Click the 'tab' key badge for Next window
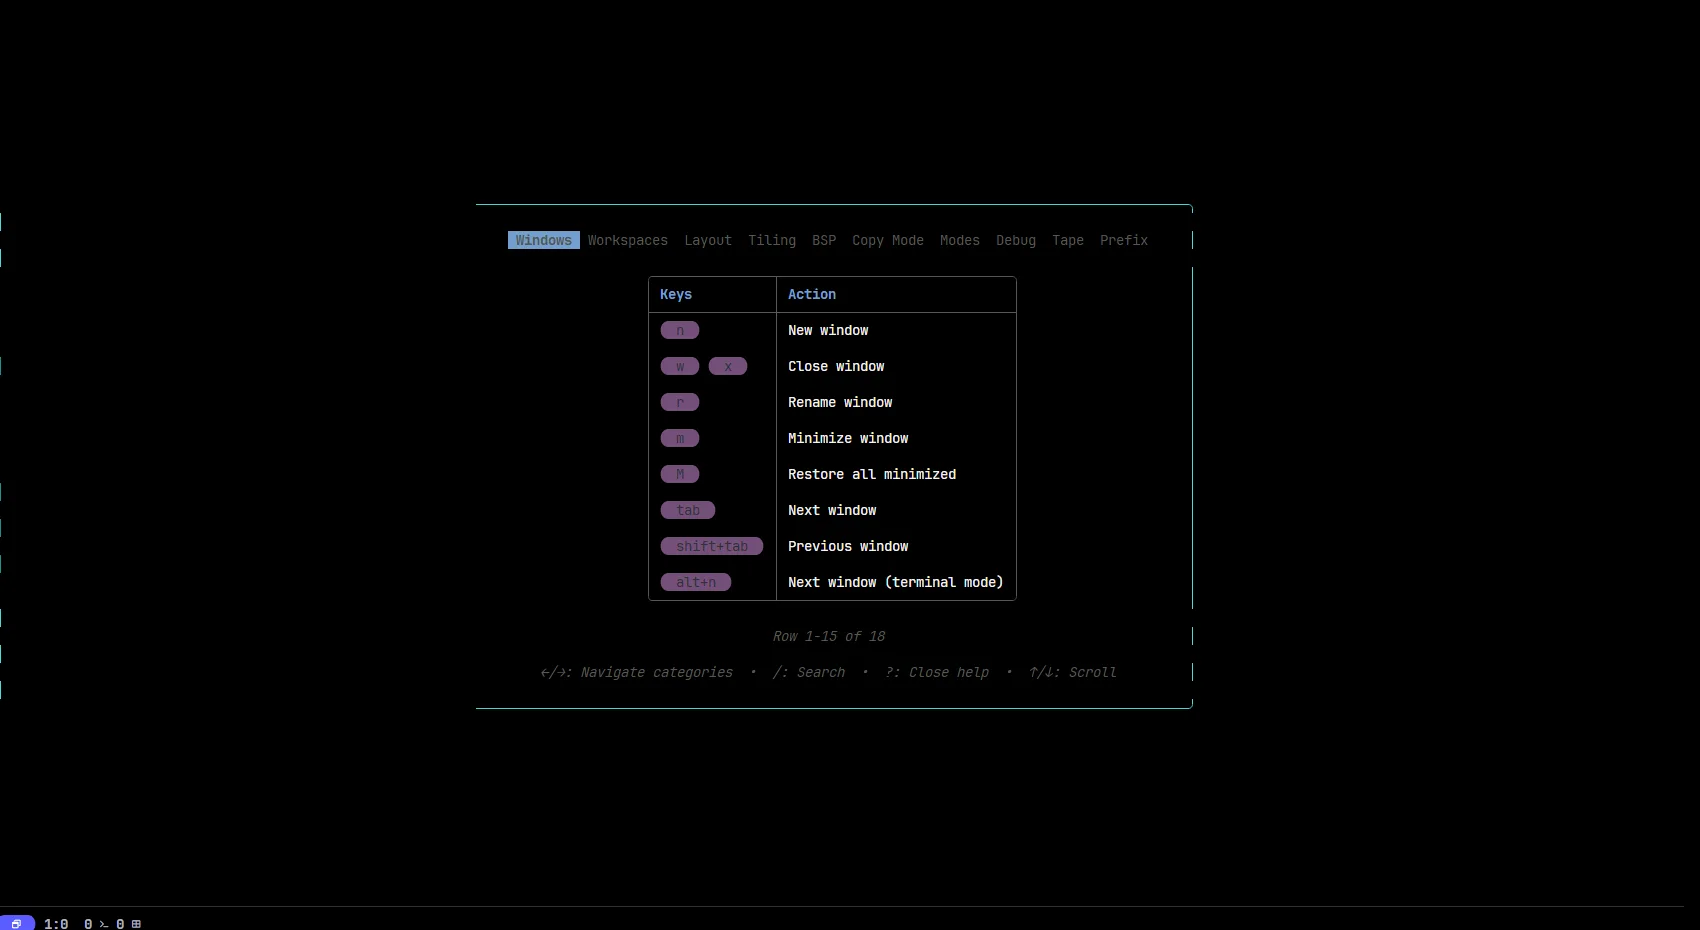The width and height of the screenshot is (1700, 930). coord(688,510)
